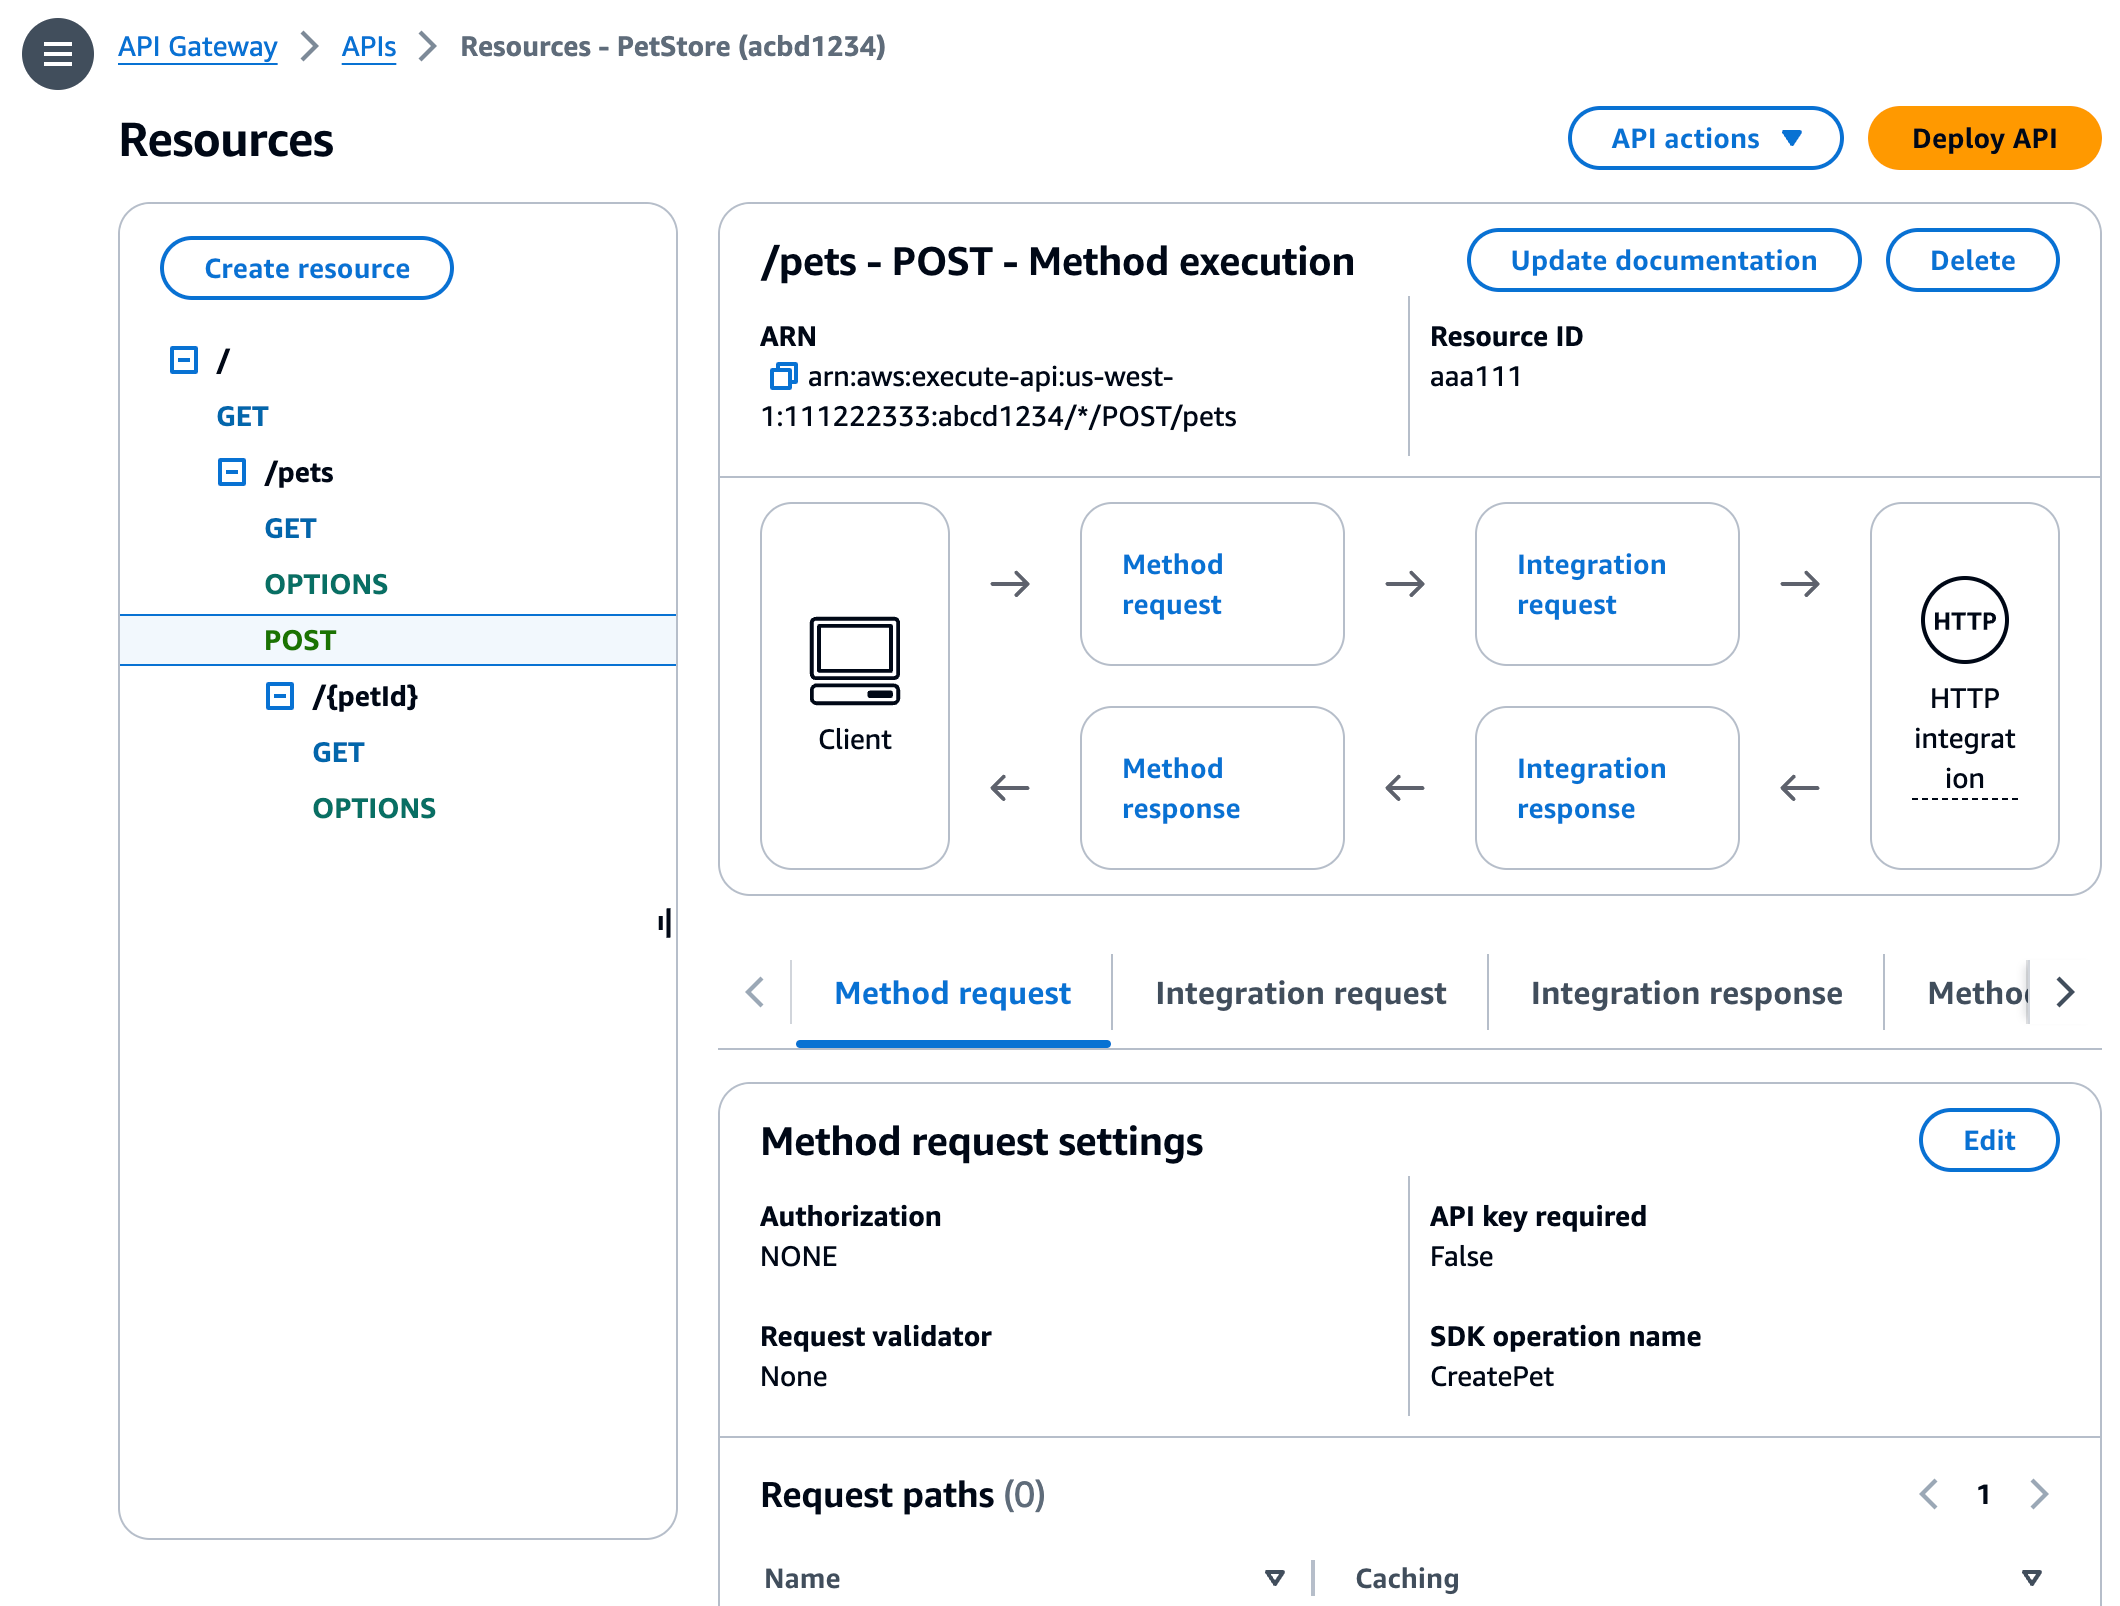
Task: Go to the next Request paths page
Action: [x=2038, y=1494]
